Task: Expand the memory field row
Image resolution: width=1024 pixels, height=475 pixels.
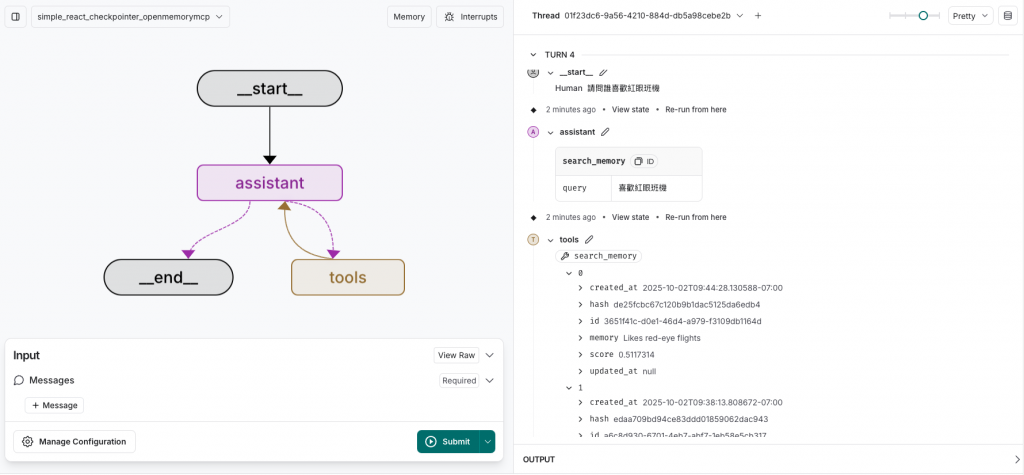Action: tap(580, 338)
